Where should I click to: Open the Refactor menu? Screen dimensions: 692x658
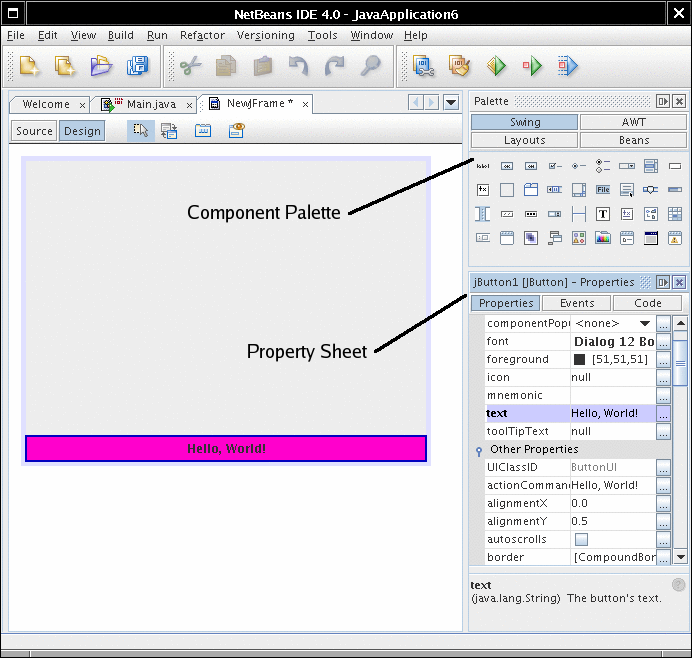click(x=202, y=35)
